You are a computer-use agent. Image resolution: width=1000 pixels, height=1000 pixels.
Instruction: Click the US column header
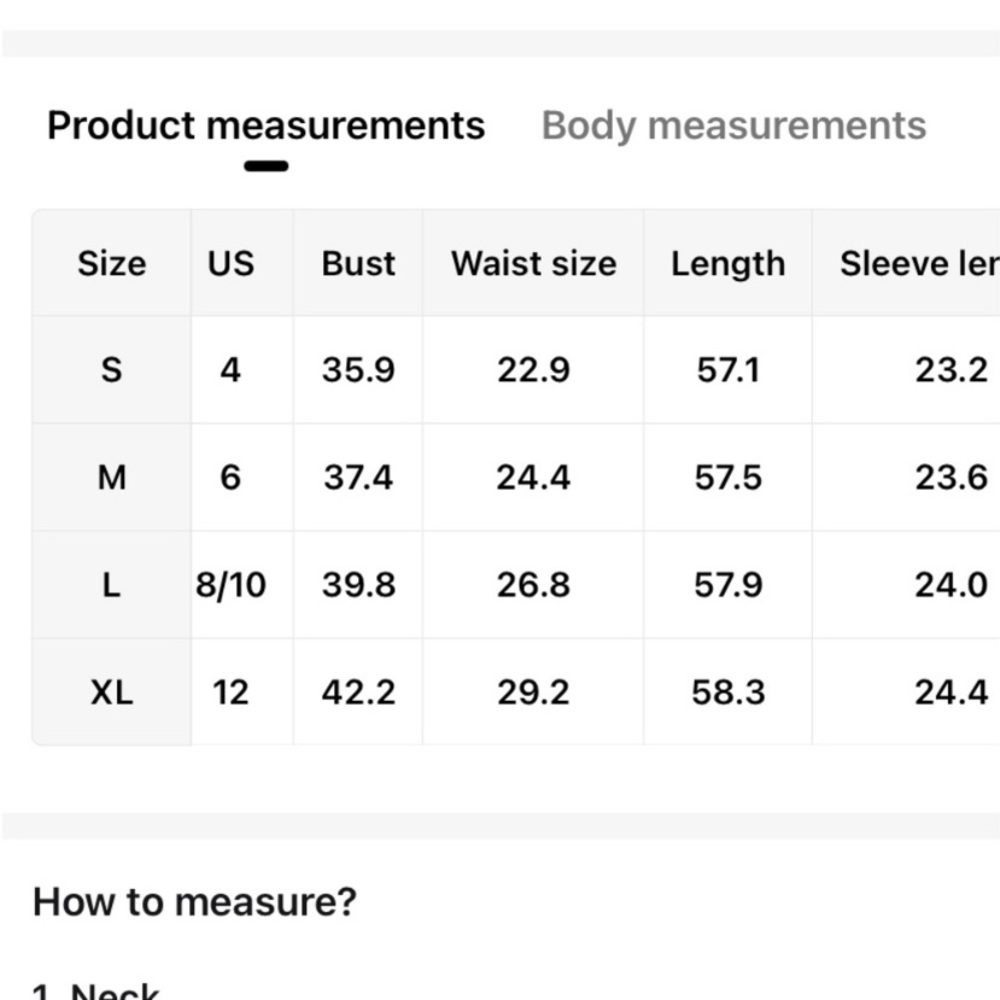click(x=231, y=263)
